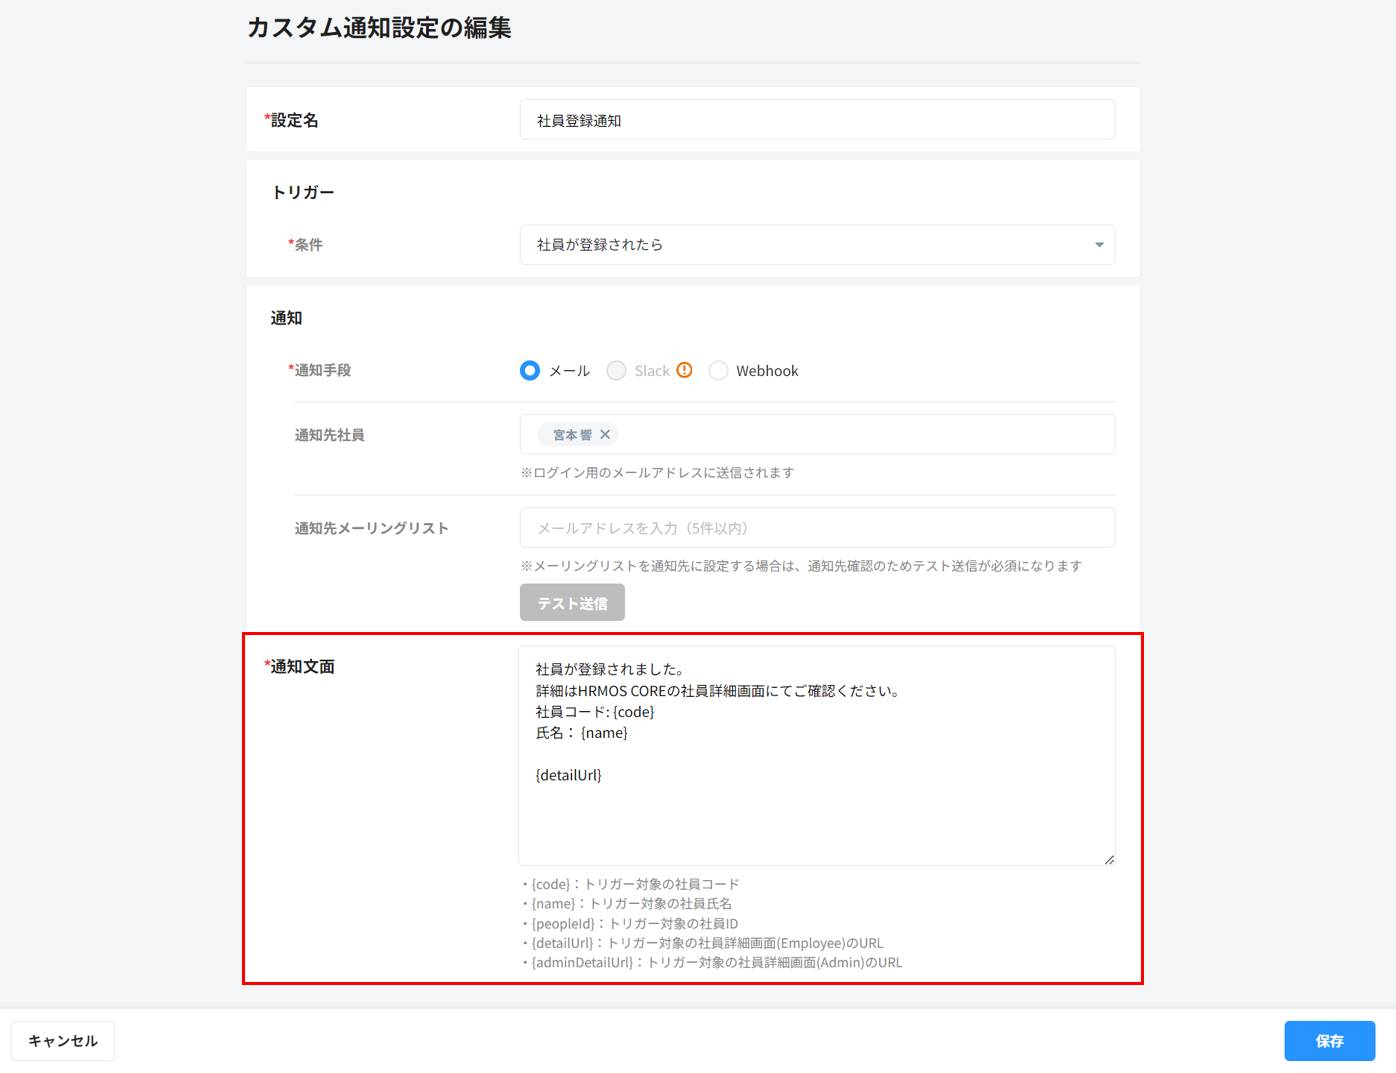Click the メール label text
The height and width of the screenshot is (1073, 1396).
pyautogui.click(x=569, y=371)
